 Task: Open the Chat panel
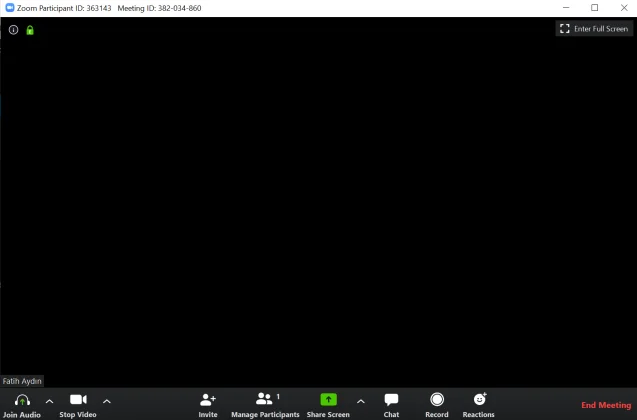[391, 405]
